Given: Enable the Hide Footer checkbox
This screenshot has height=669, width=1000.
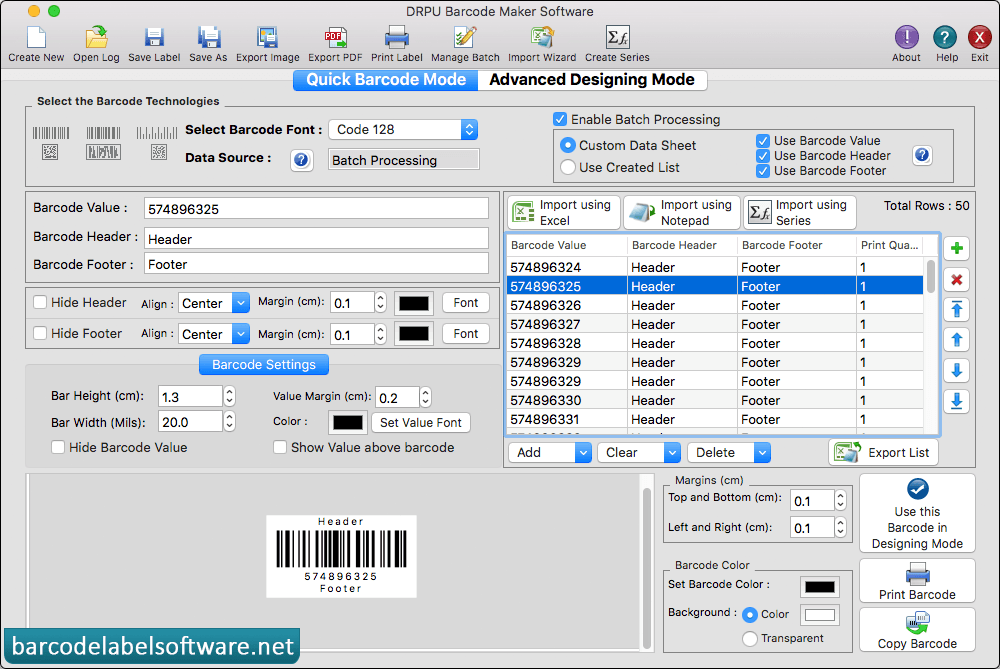Looking at the screenshot, I should point(40,333).
